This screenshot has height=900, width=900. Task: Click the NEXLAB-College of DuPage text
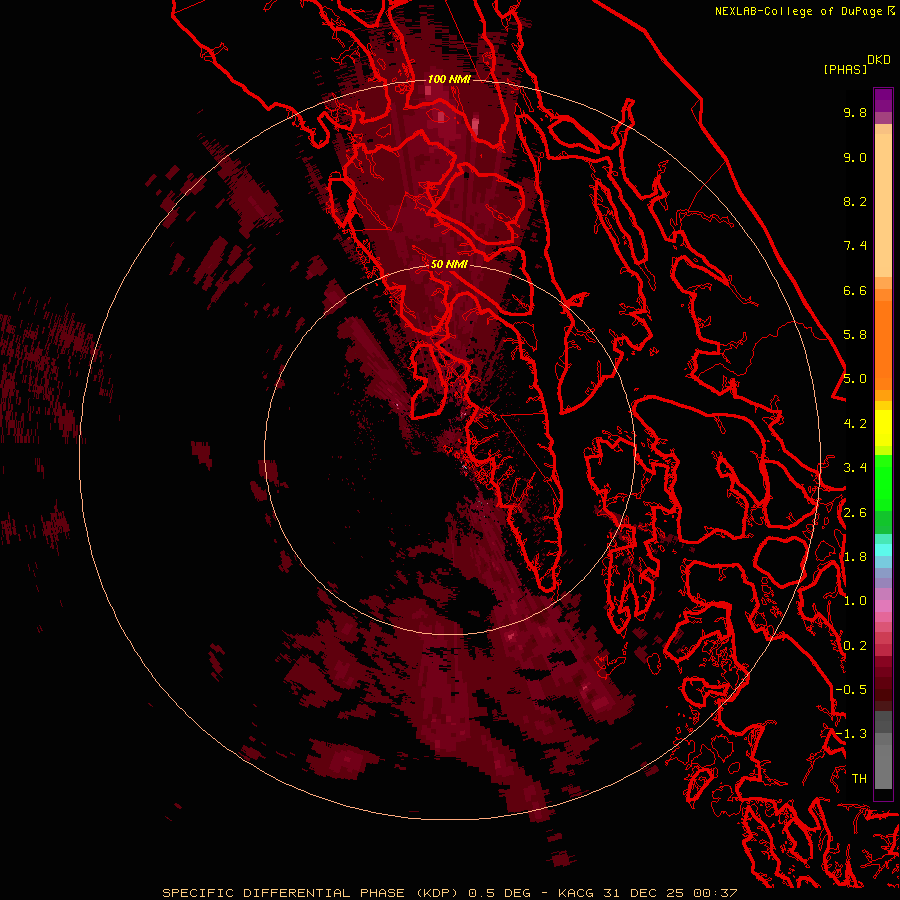[800, 11]
